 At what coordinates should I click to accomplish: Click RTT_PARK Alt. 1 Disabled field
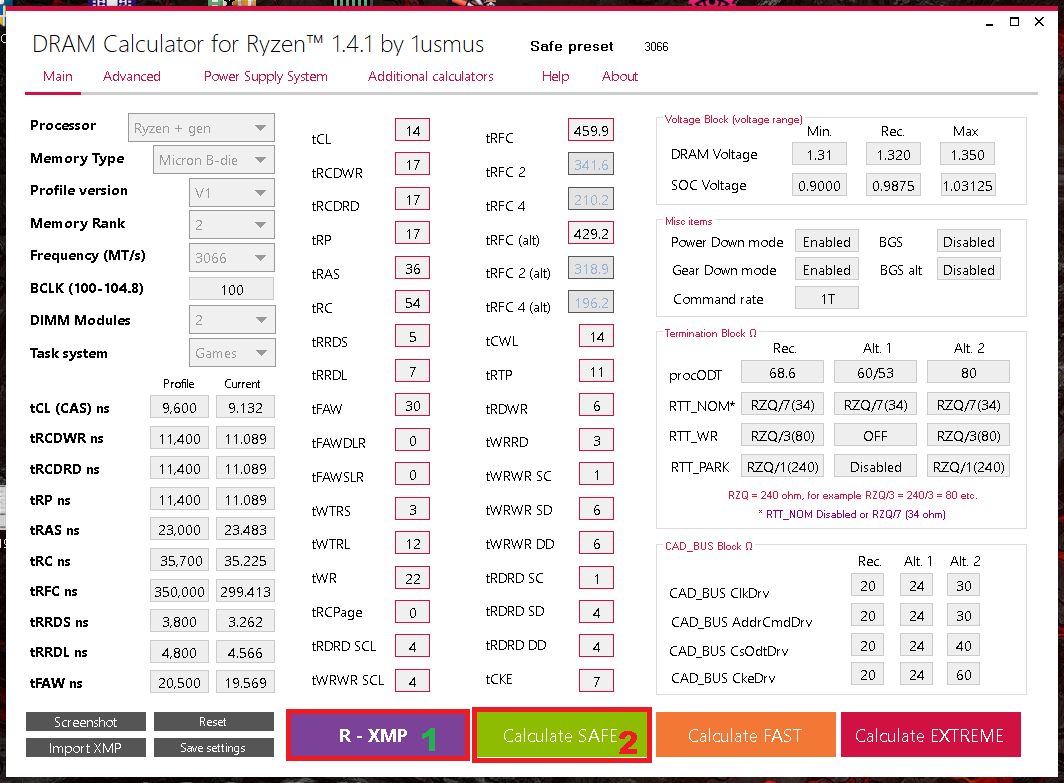click(875, 467)
